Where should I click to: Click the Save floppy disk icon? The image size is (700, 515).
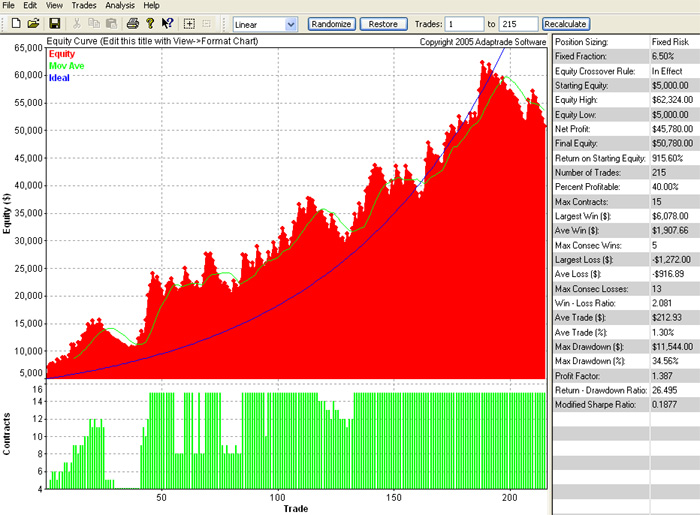54,23
